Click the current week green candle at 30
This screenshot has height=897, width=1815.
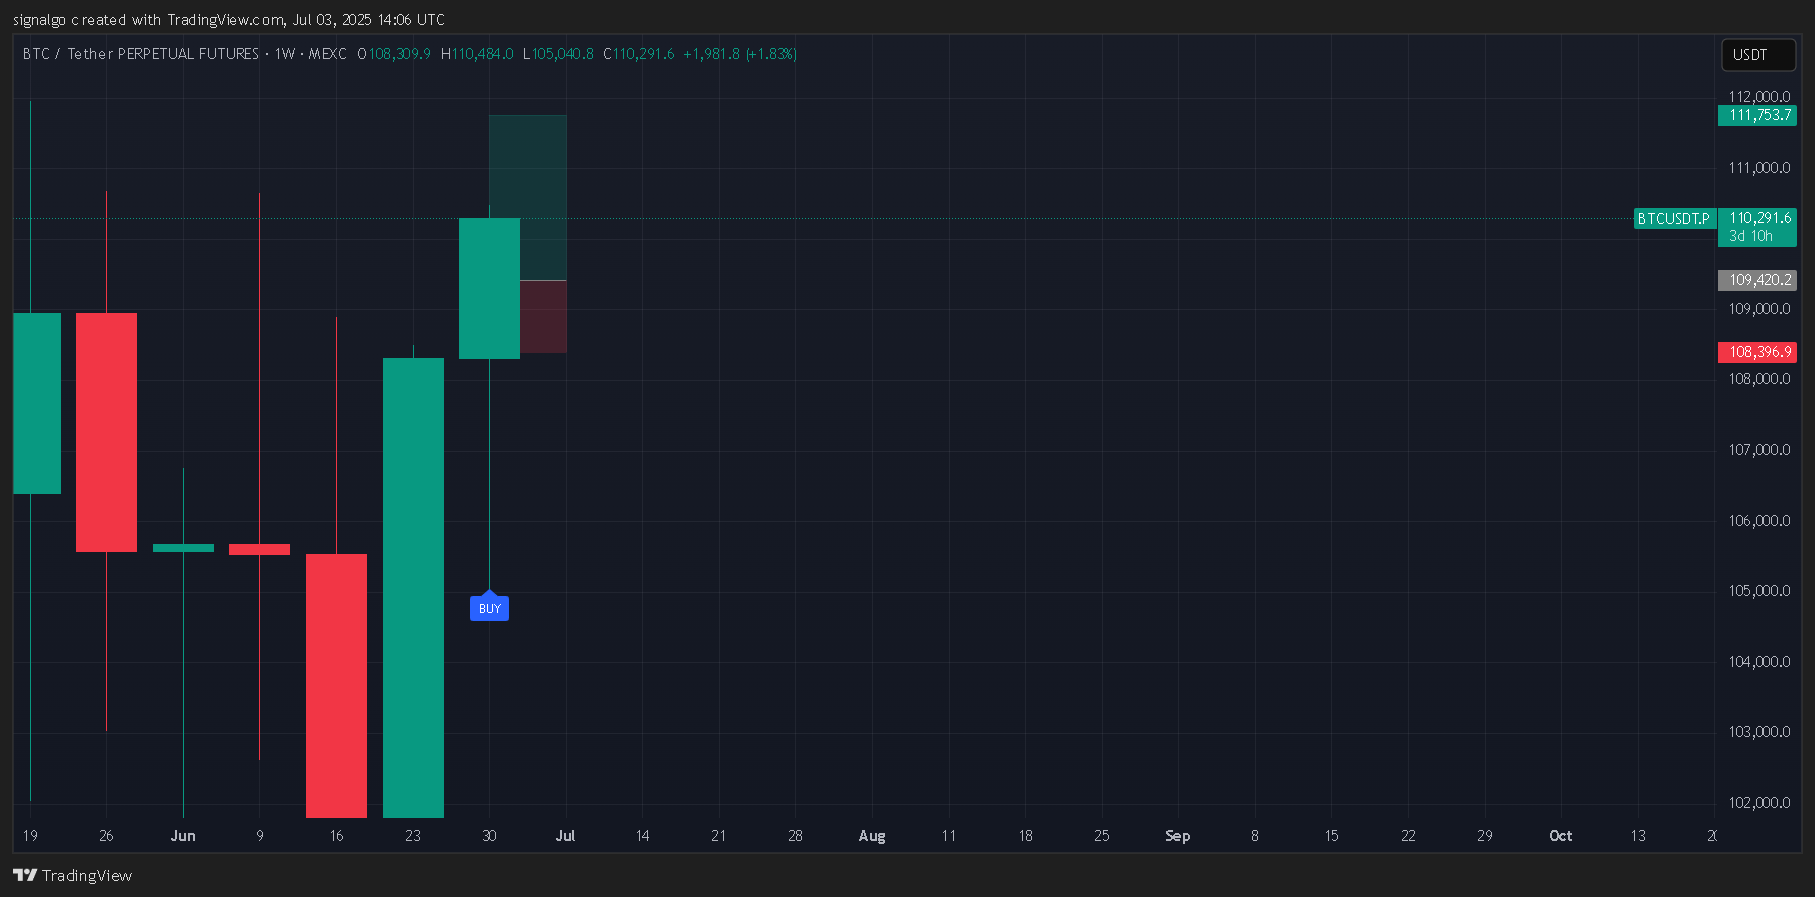tap(489, 288)
